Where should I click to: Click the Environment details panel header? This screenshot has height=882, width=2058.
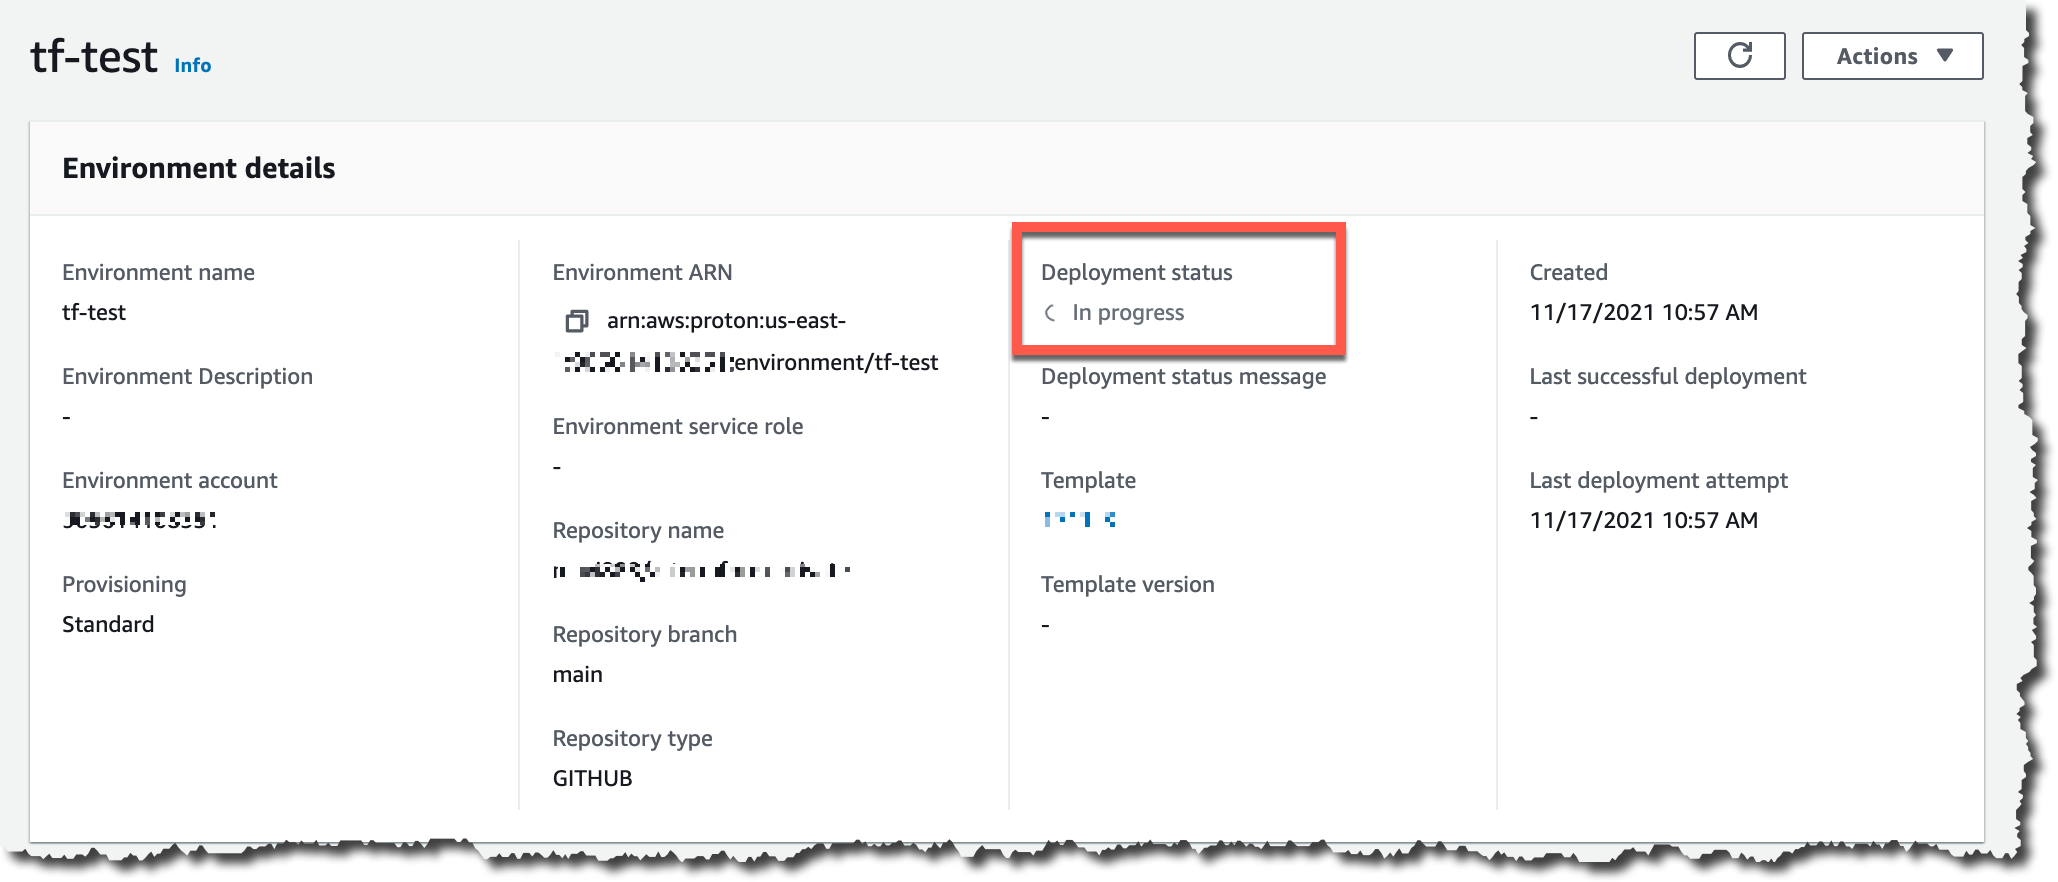tap(199, 168)
